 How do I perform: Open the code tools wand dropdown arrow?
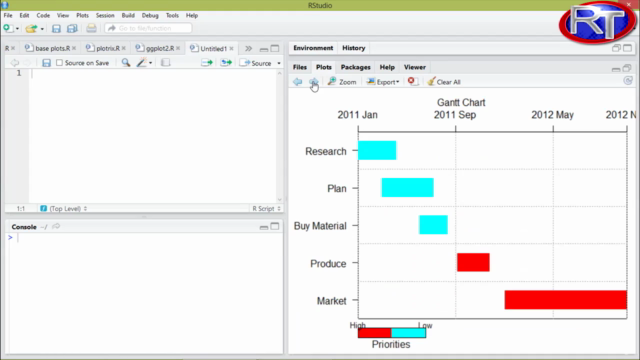click(x=151, y=63)
